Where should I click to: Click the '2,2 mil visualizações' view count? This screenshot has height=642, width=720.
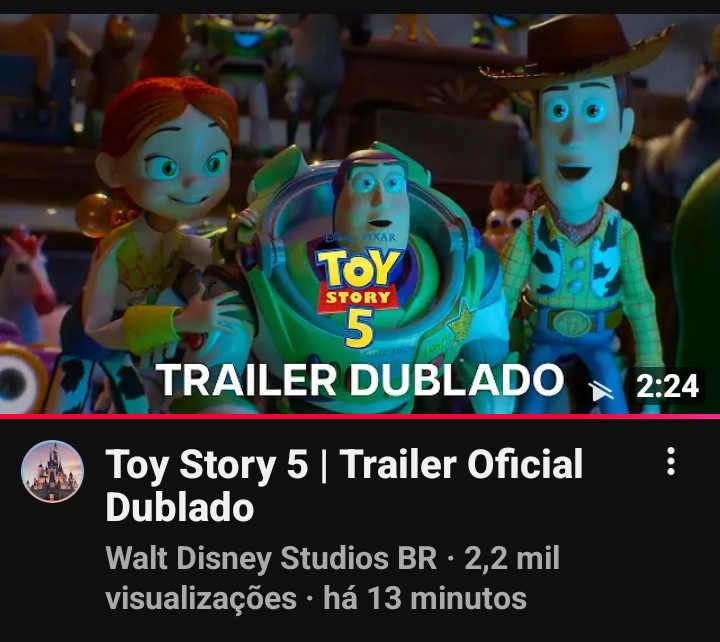tap(332, 578)
